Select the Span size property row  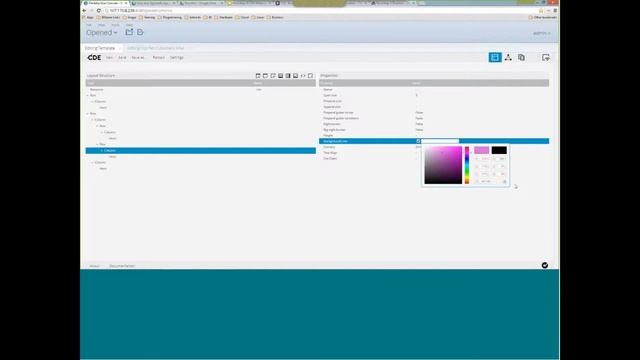click(x=434, y=95)
